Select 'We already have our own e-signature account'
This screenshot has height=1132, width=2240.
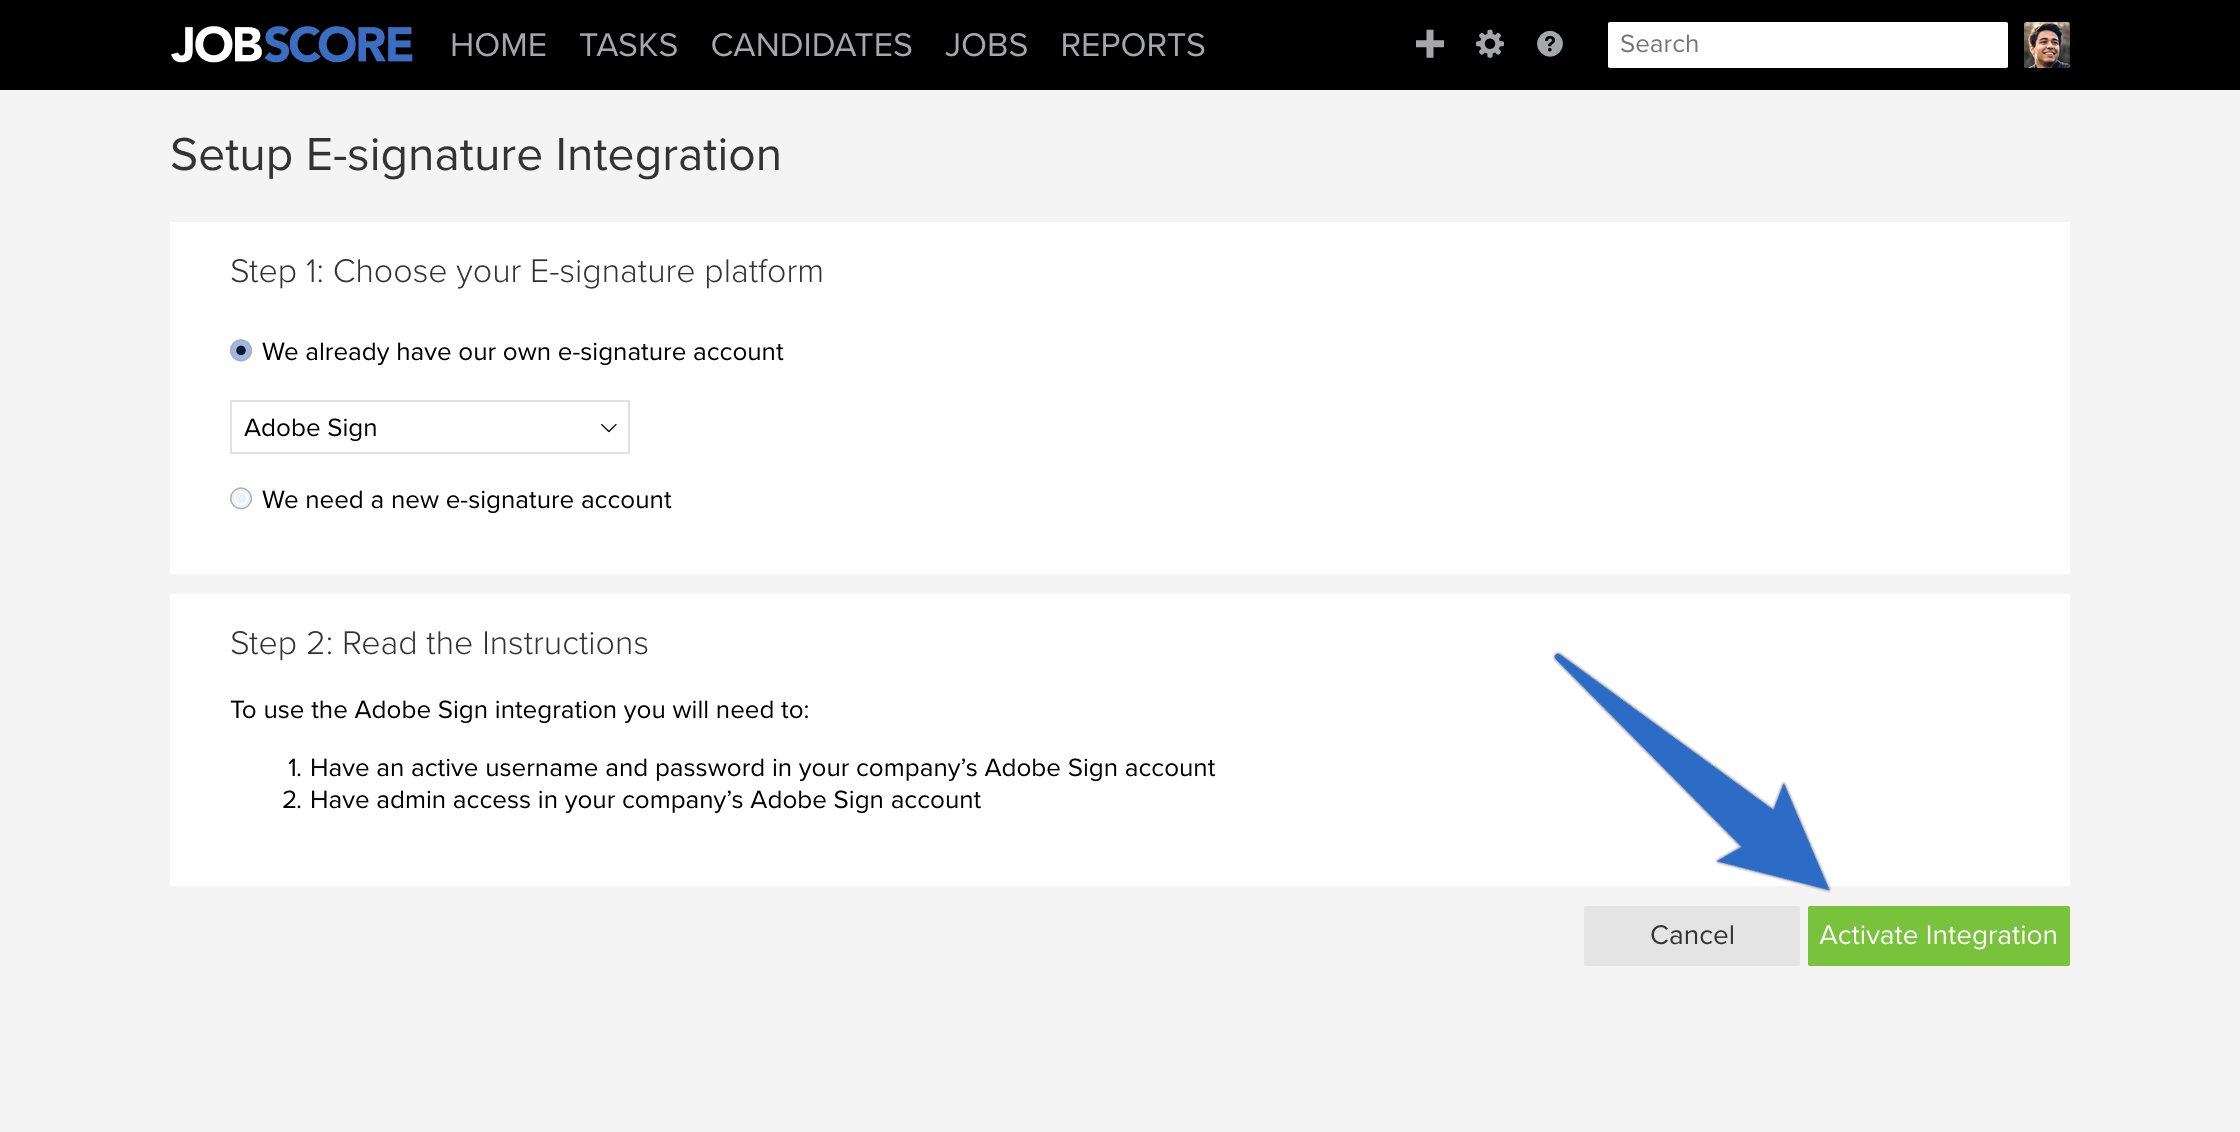(x=241, y=351)
